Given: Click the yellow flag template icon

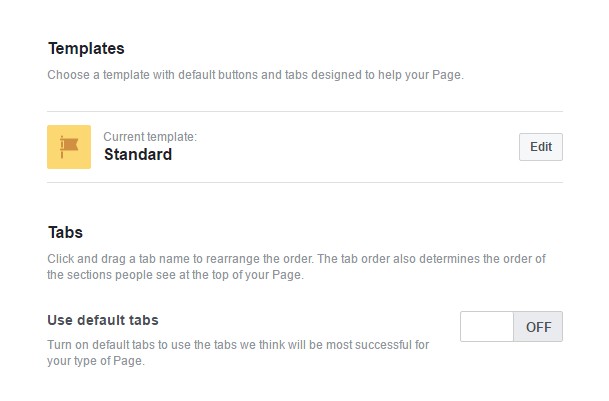Looking at the screenshot, I should [x=69, y=146].
